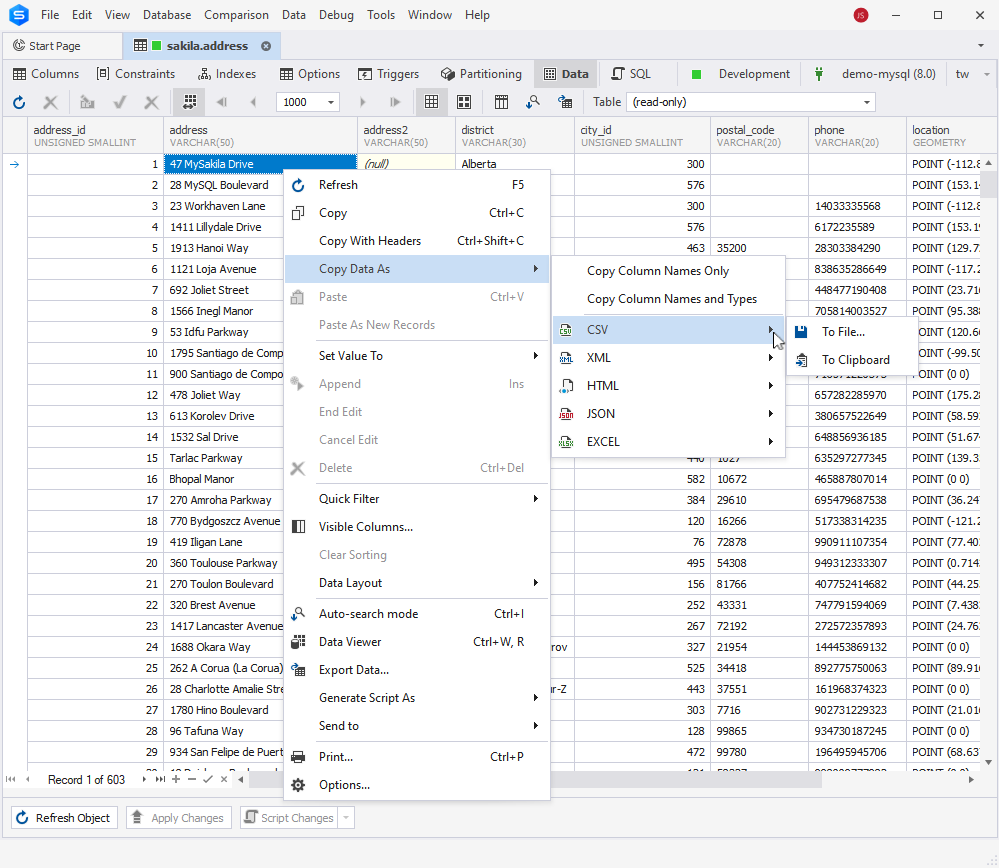
Task: Click the auto-search mode toolbar icon
Action: pyautogui.click(x=533, y=102)
